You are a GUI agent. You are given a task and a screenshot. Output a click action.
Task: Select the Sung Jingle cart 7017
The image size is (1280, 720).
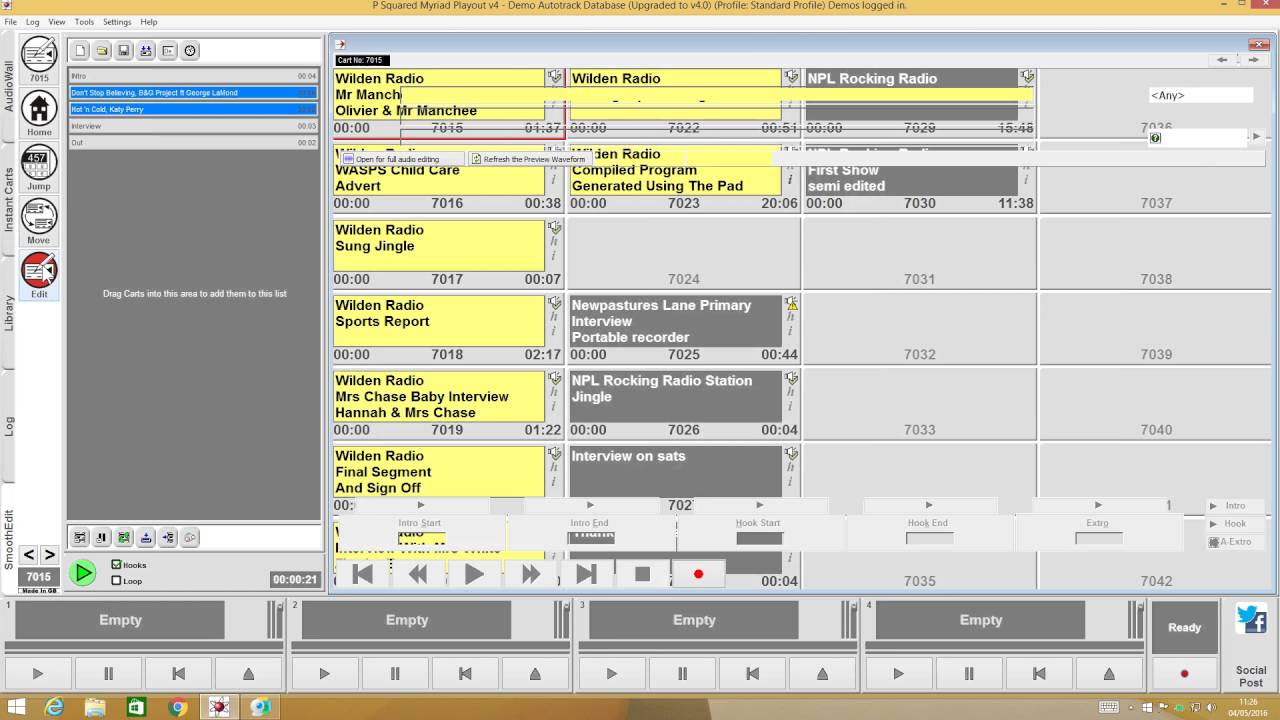tap(448, 253)
